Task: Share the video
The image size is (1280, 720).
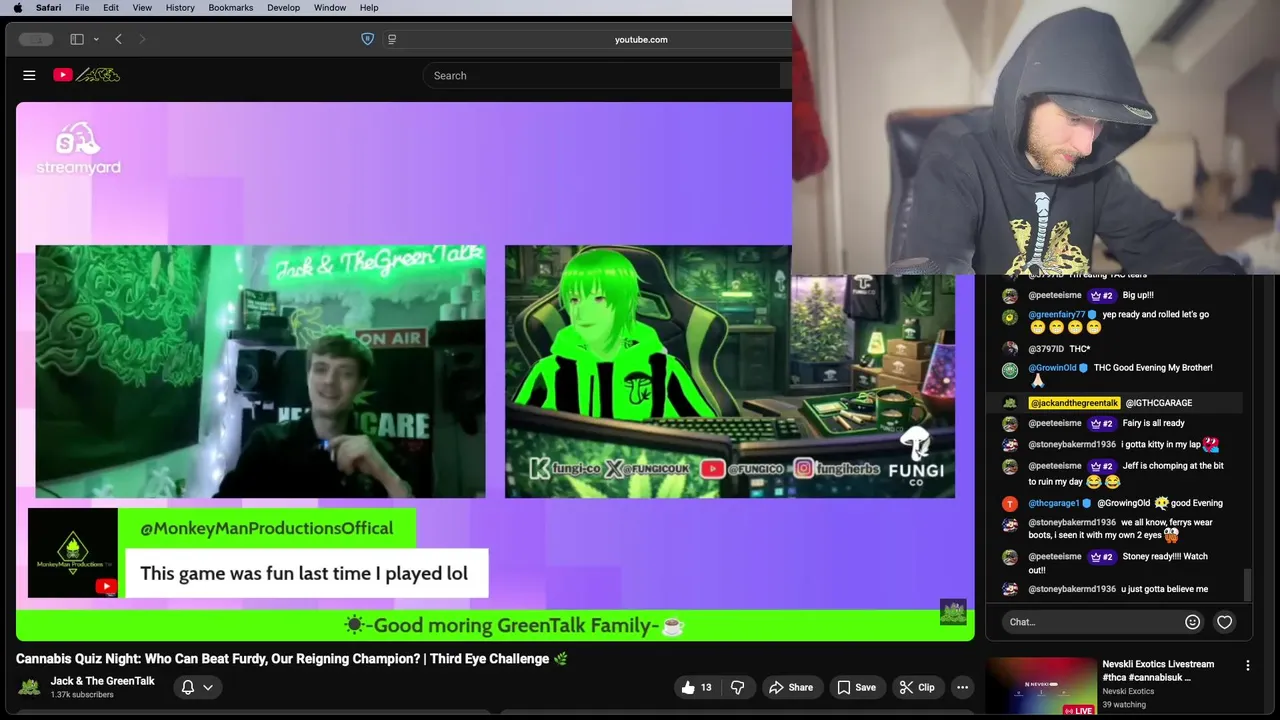Action: [x=790, y=687]
